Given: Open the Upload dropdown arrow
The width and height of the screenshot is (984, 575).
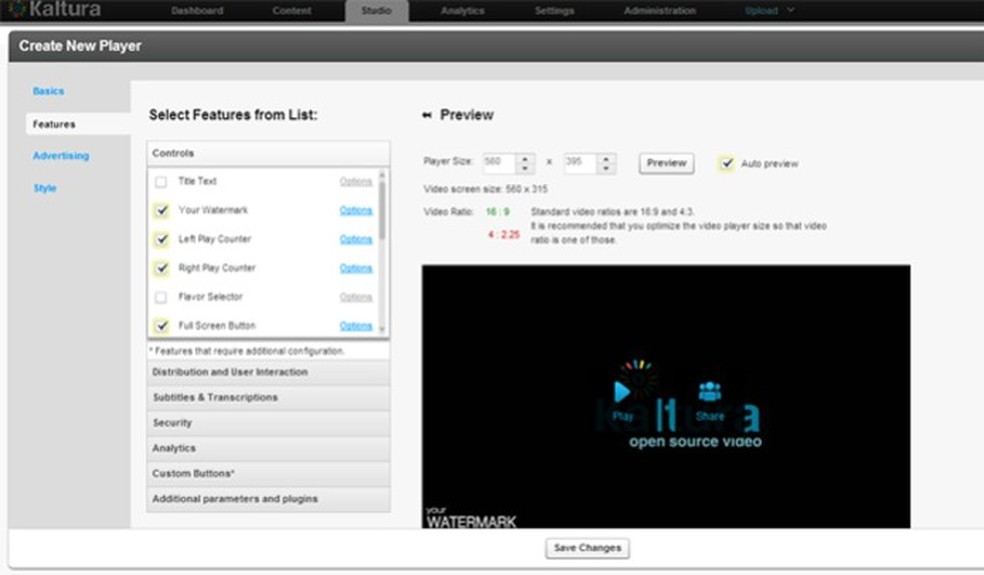Looking at the screenshot, I should pyautogui.click(x=790, y=10).
